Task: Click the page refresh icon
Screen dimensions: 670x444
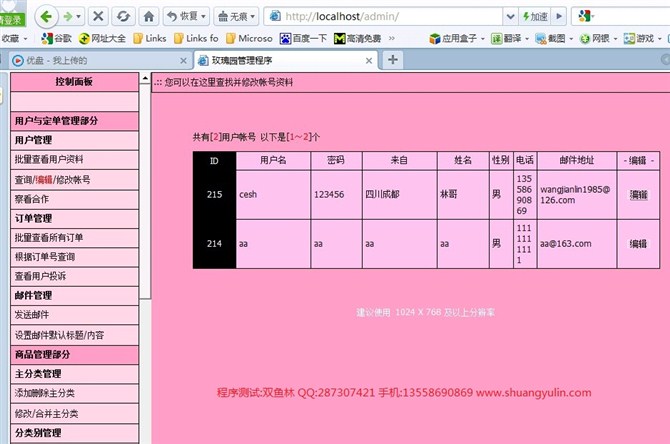Action: coord(123,17)
